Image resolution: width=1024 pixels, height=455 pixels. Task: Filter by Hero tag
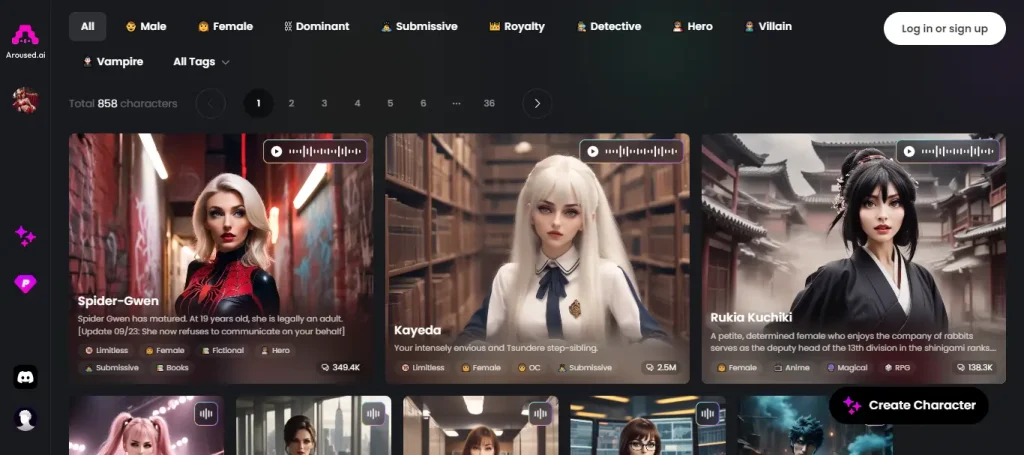[692, 27]
